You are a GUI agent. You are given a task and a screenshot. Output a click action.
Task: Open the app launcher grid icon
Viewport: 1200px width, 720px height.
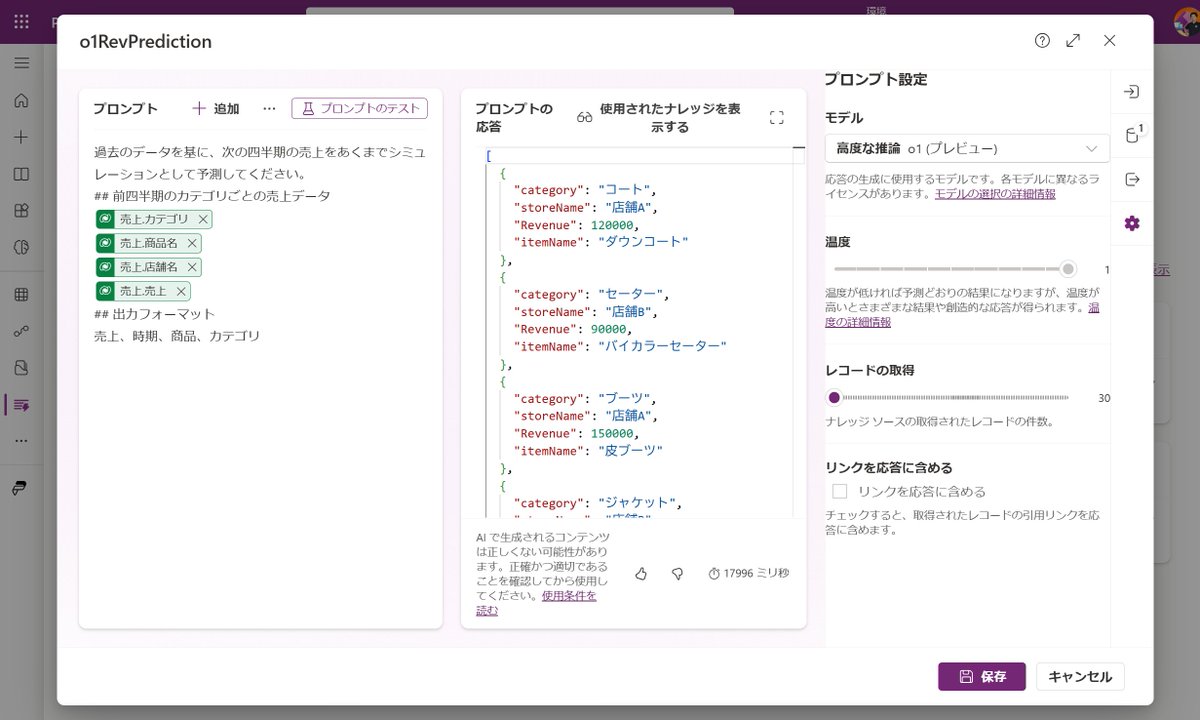pos(19,22)
